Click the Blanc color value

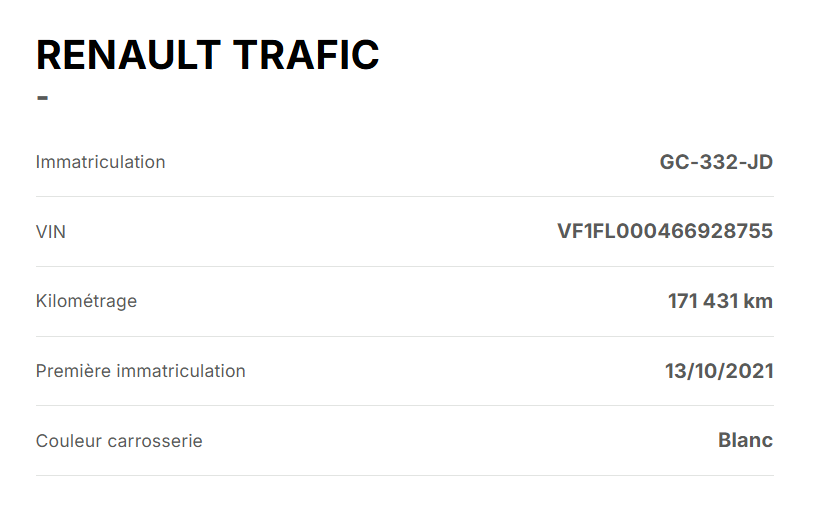(745, 440)
